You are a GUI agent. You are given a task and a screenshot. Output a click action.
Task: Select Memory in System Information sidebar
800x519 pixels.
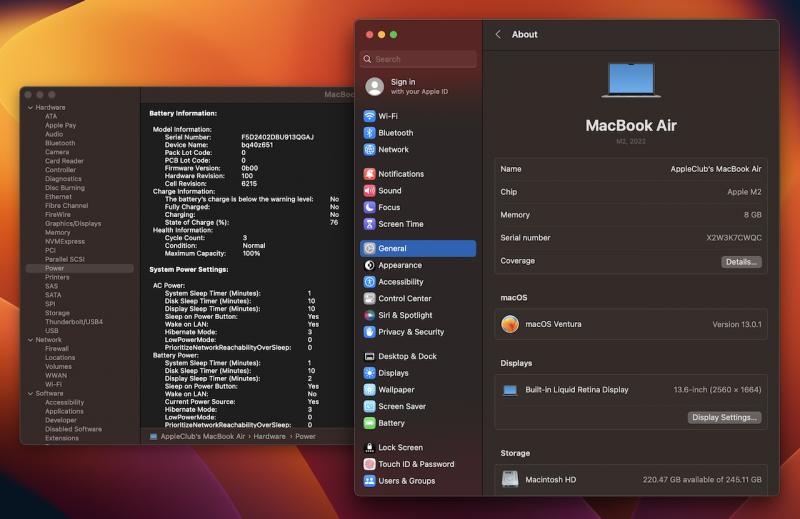[x=58, y=233]
